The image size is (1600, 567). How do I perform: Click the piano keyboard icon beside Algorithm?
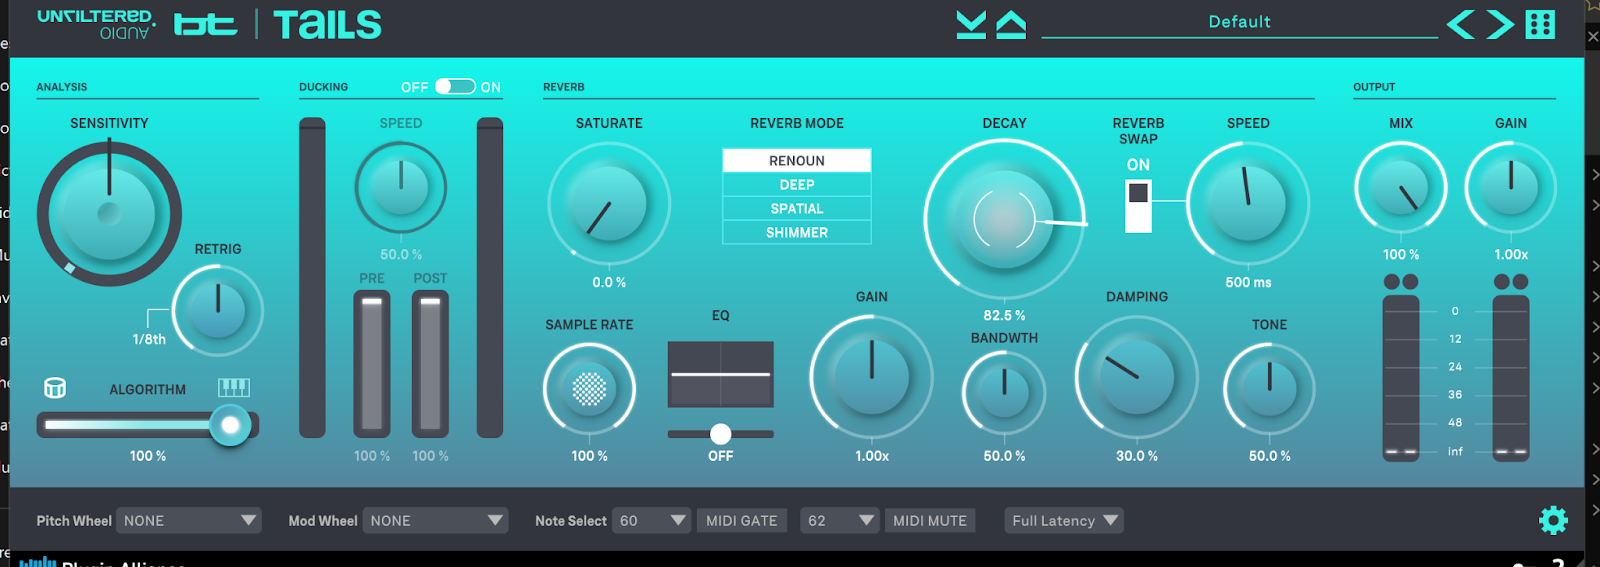[x=234, y=387]
